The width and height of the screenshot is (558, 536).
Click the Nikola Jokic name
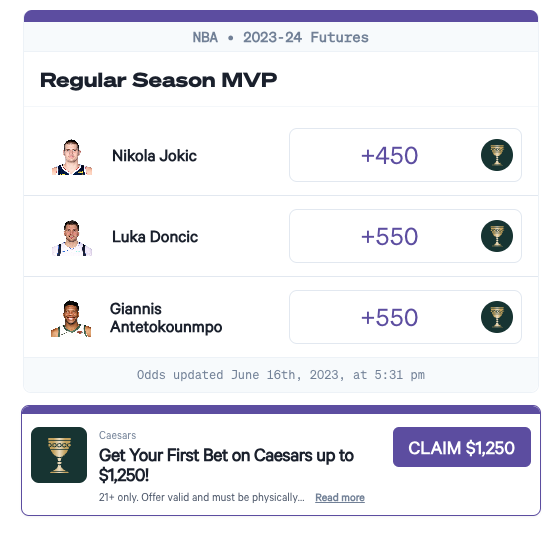(x=154, y=156)
